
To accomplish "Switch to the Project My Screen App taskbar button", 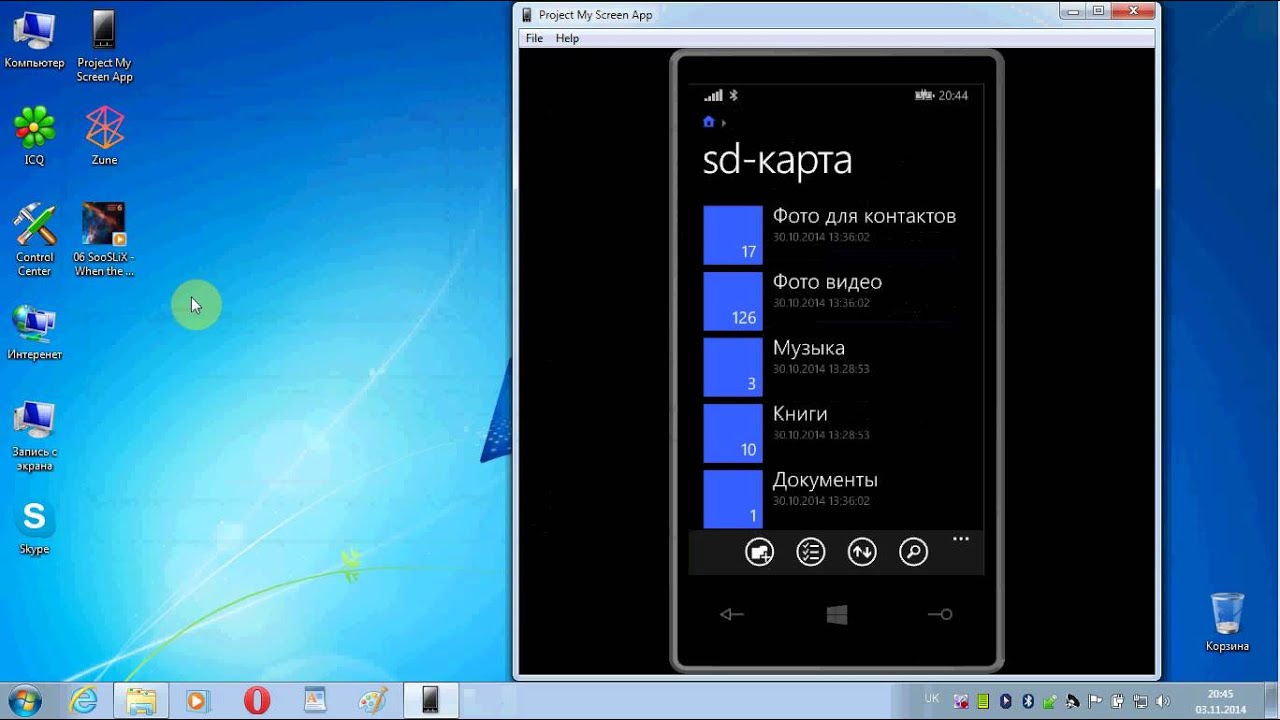I will coord(430,701).
